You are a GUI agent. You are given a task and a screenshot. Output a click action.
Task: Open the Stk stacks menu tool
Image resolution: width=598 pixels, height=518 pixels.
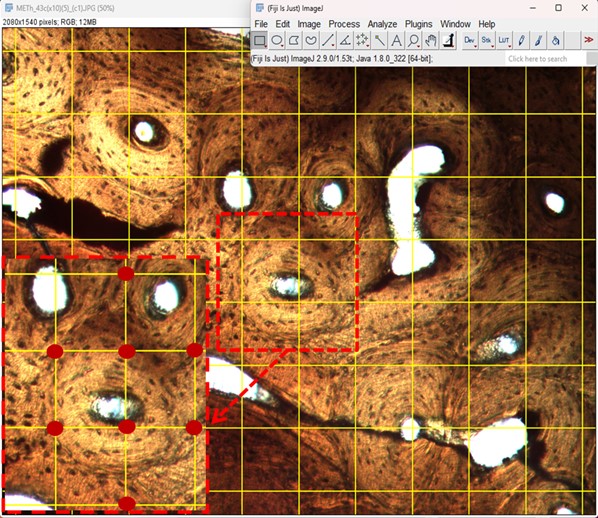(487, 40)
